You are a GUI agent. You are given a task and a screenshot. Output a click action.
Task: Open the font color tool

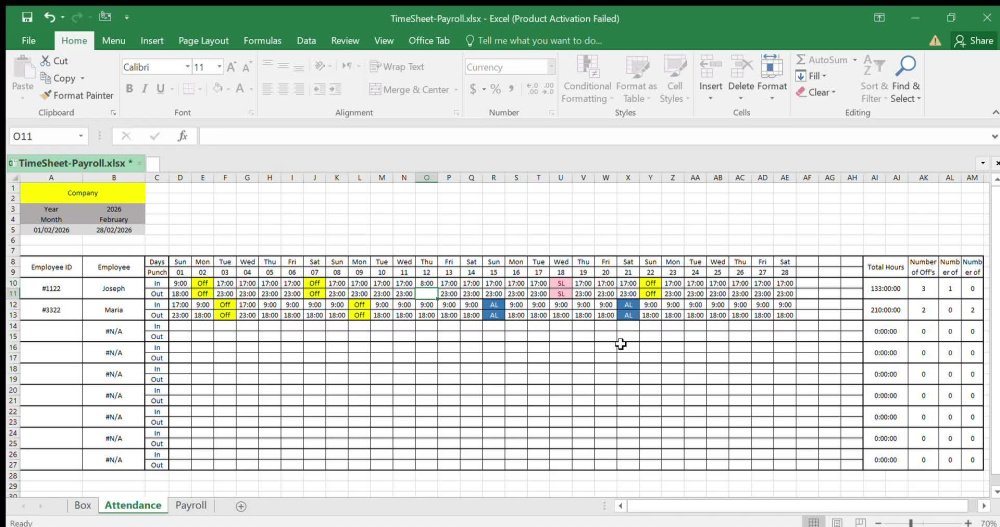(240, 89)
